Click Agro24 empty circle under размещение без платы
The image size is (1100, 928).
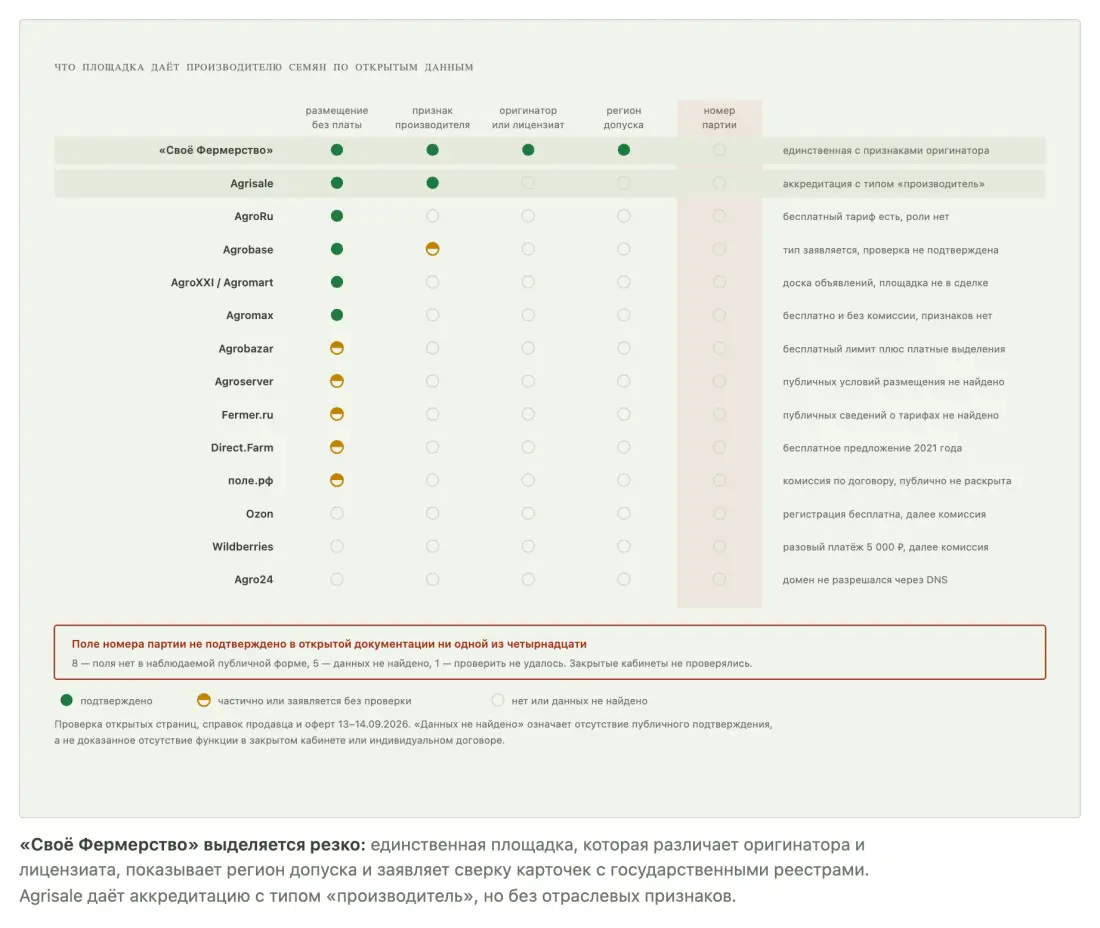coord(337,579)
